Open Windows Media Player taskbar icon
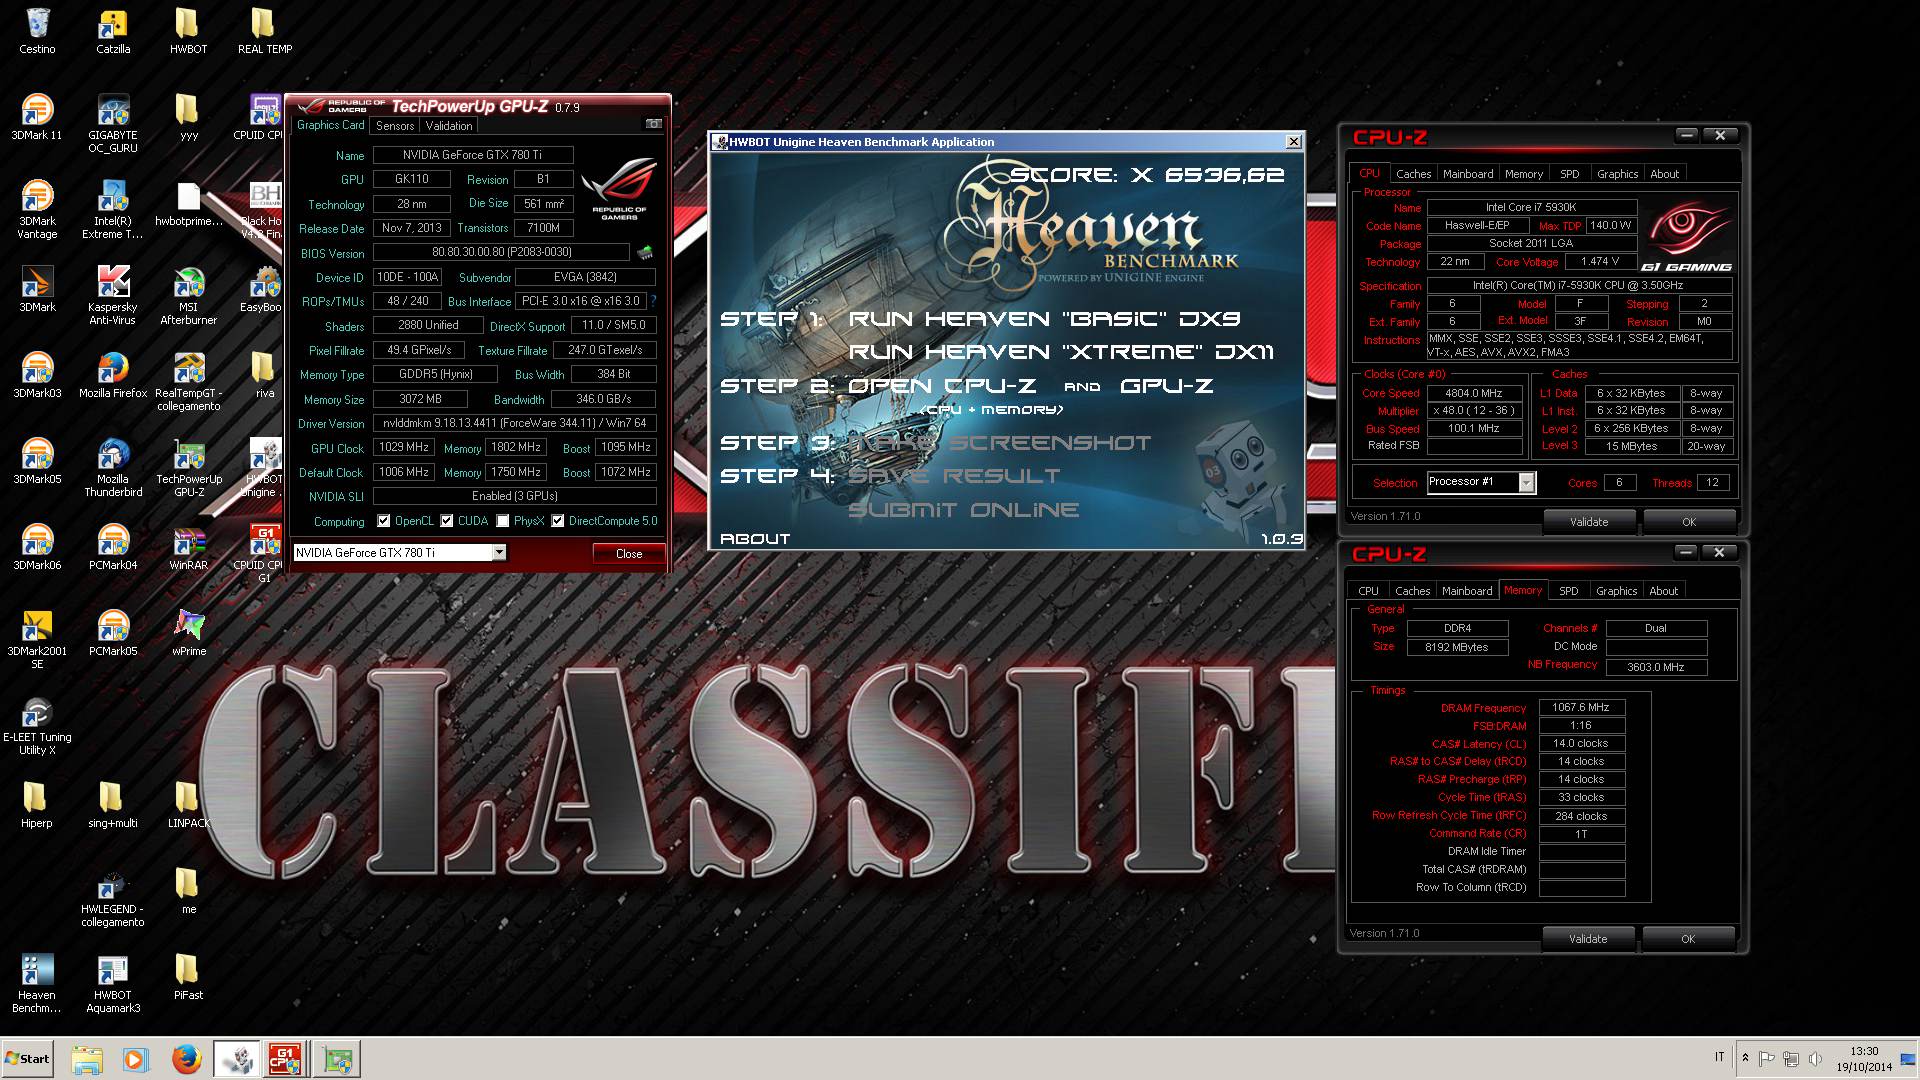The height and width of the screenshot is (1080, 1920). [136, 1059]
